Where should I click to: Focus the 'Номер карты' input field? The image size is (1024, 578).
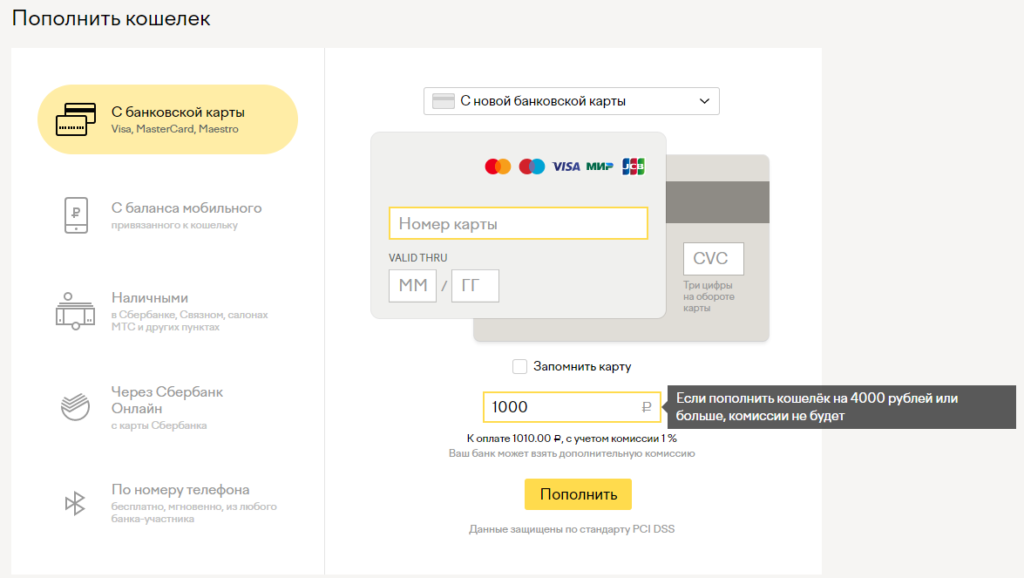[518, 224]
